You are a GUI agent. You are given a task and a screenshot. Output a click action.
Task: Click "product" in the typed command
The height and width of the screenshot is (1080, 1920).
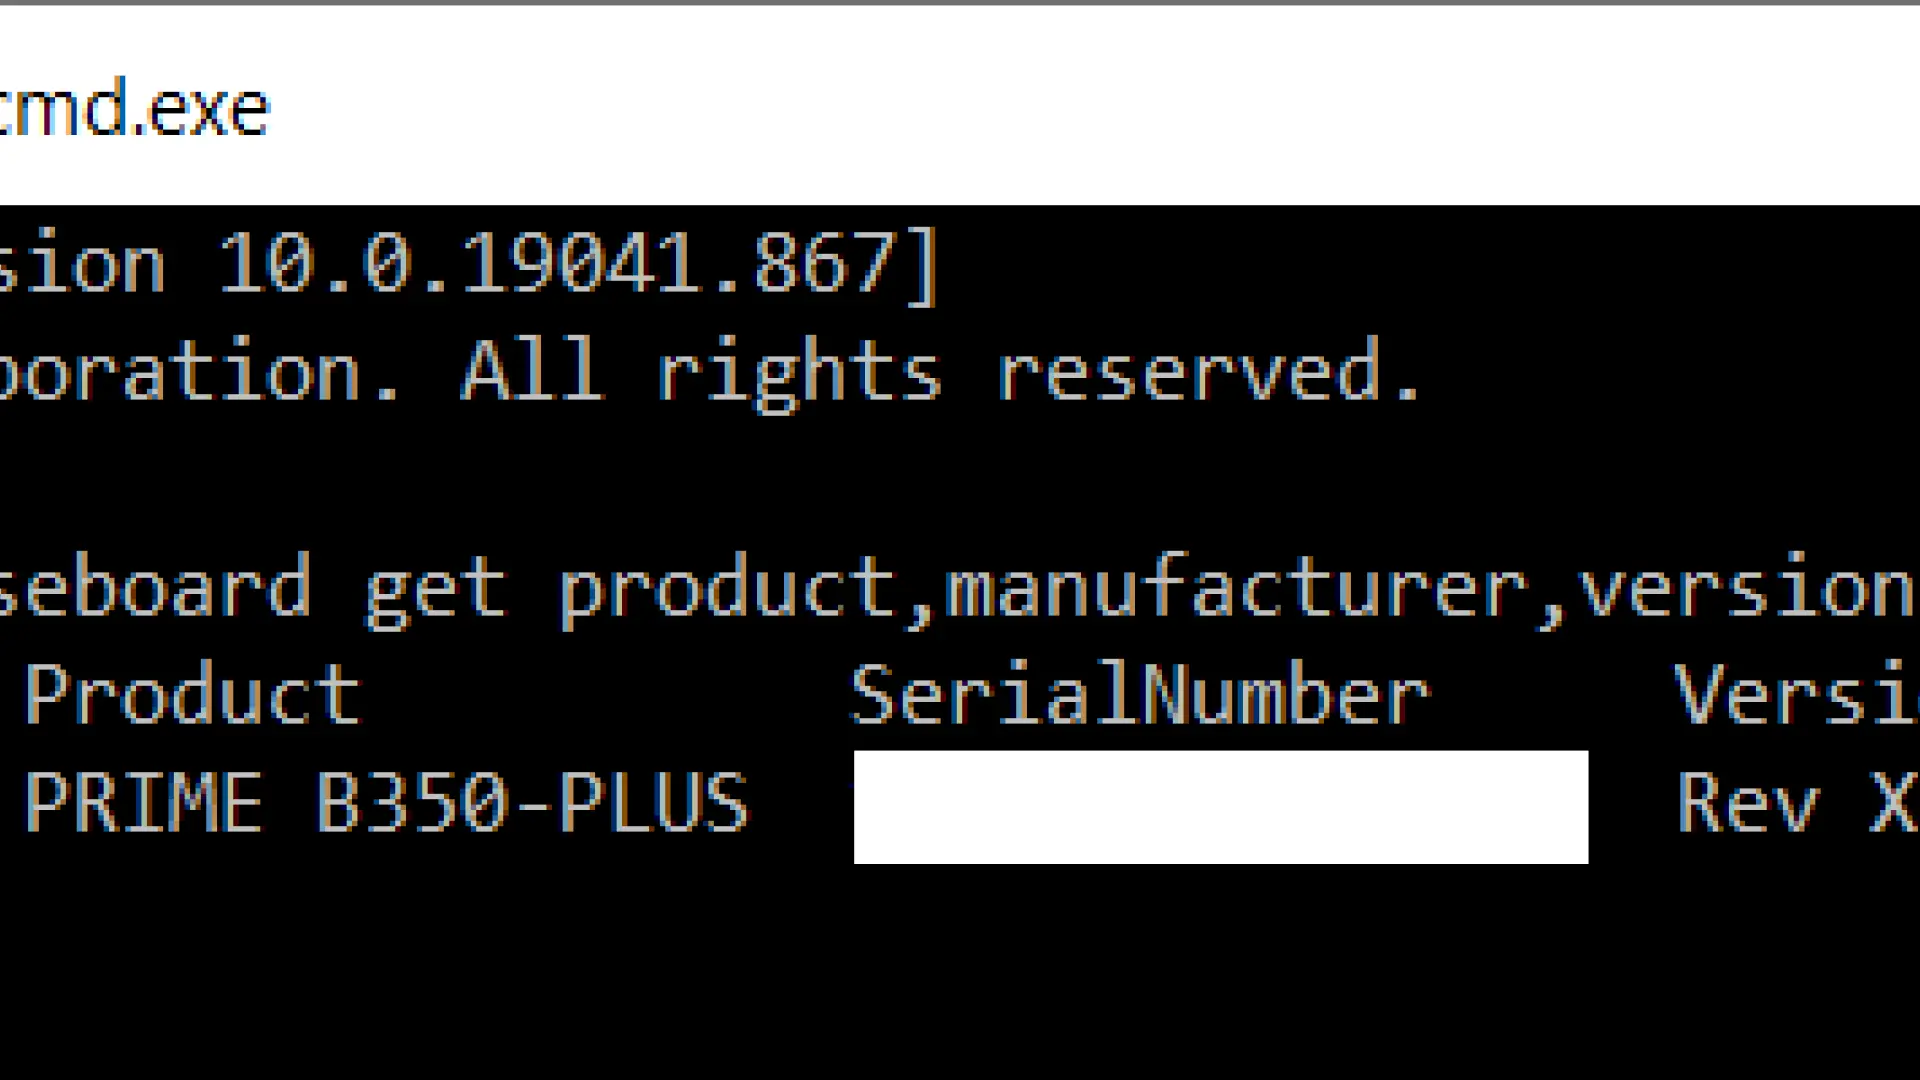[x=727, y=590]
